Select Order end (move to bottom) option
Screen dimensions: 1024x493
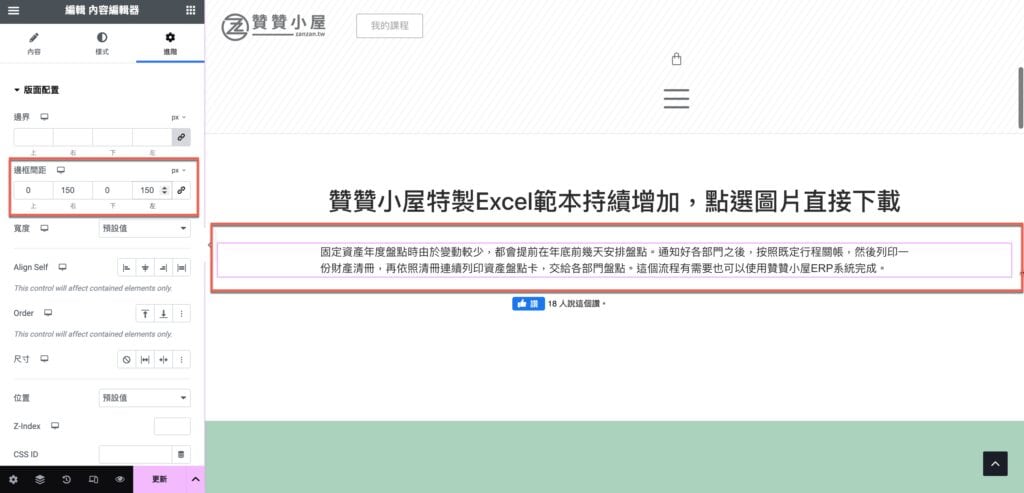[x=163, y=313]
